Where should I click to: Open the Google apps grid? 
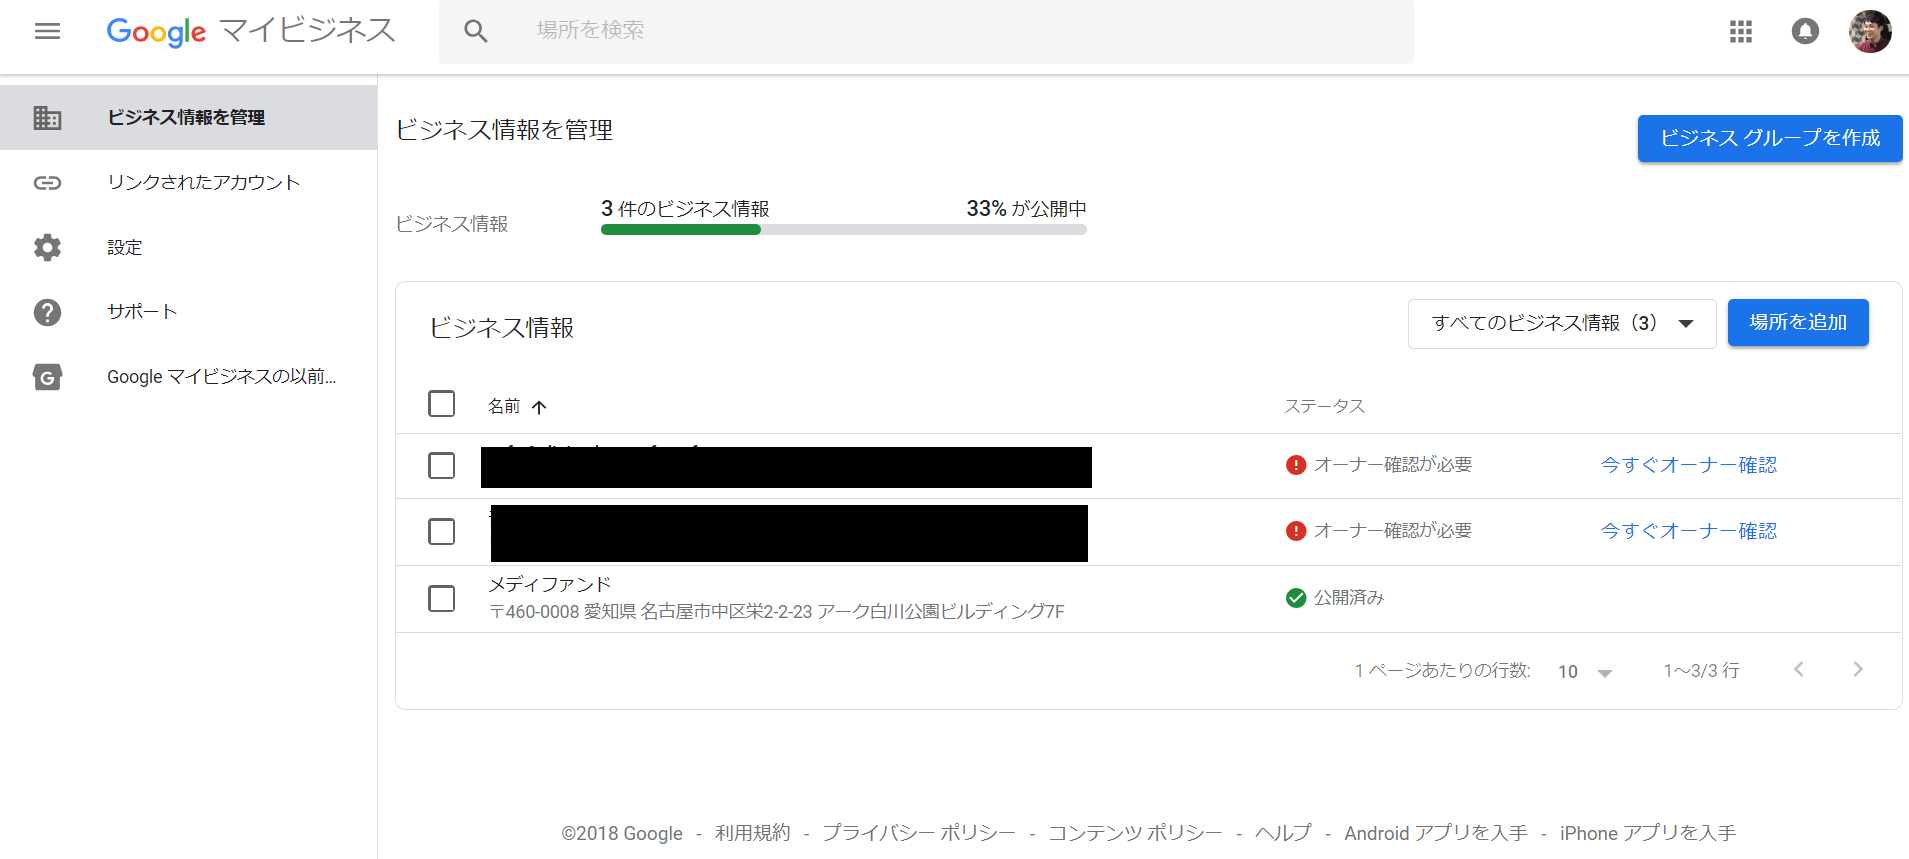(1741, 31)
